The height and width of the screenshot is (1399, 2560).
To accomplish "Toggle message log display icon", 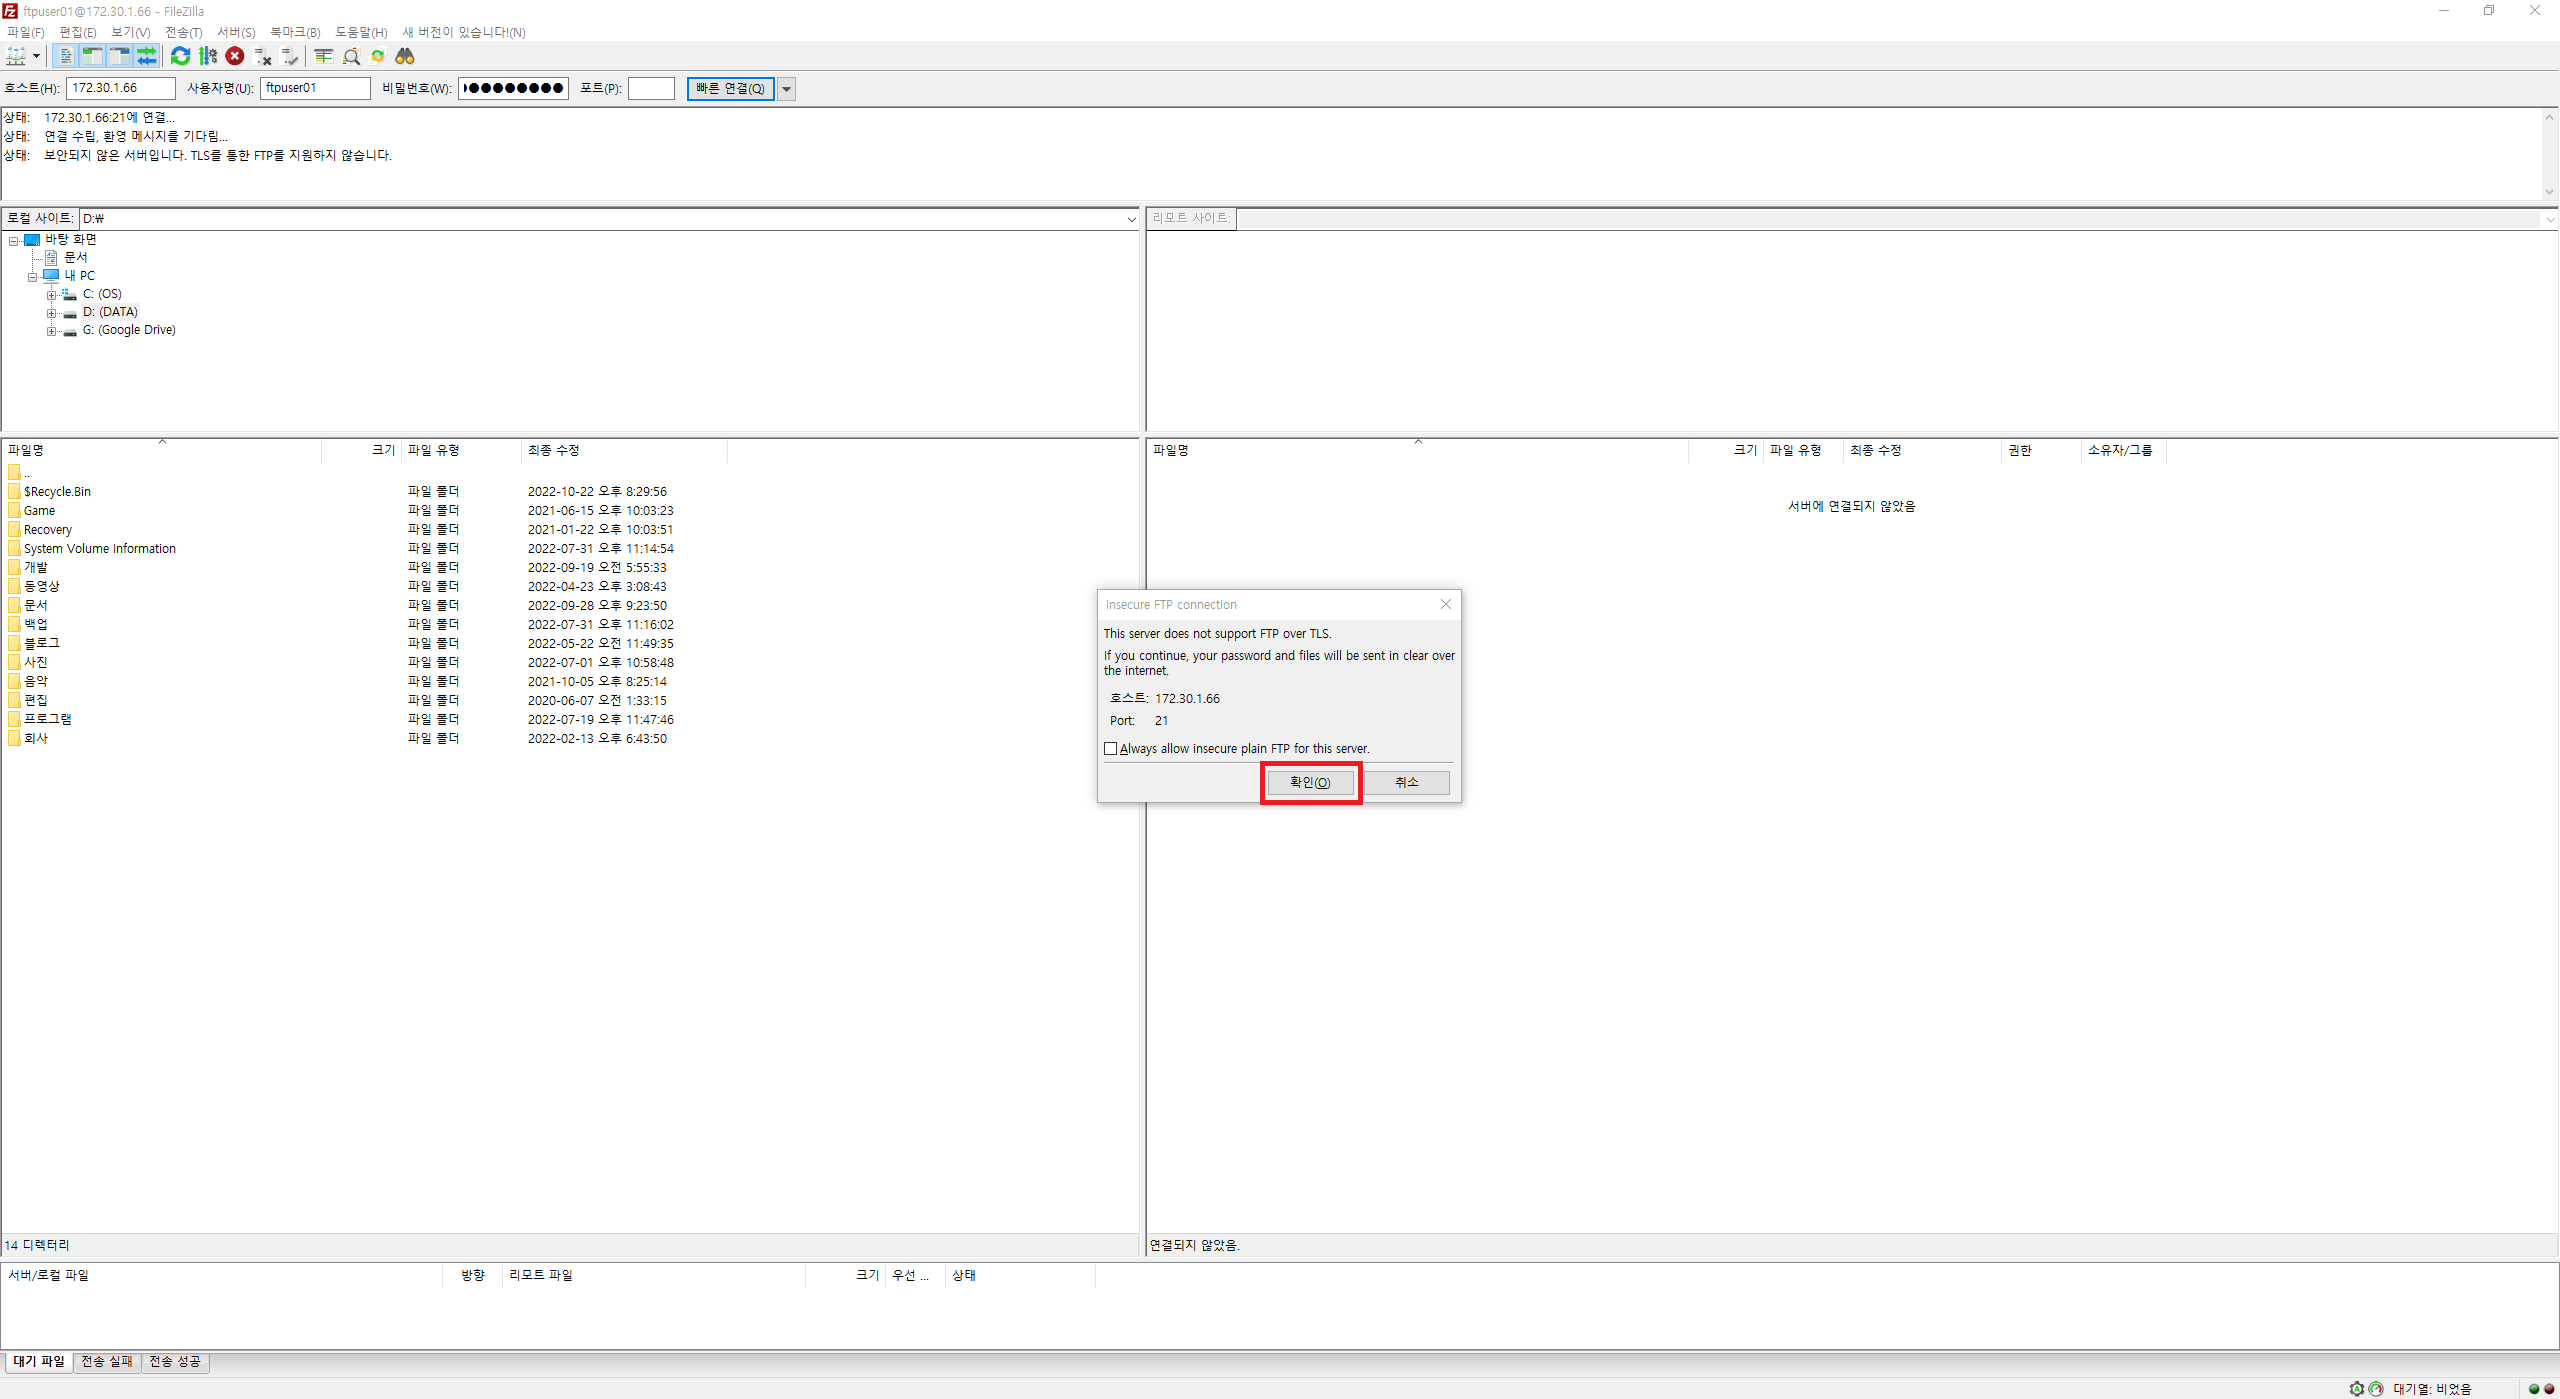I will pos(65,56).
